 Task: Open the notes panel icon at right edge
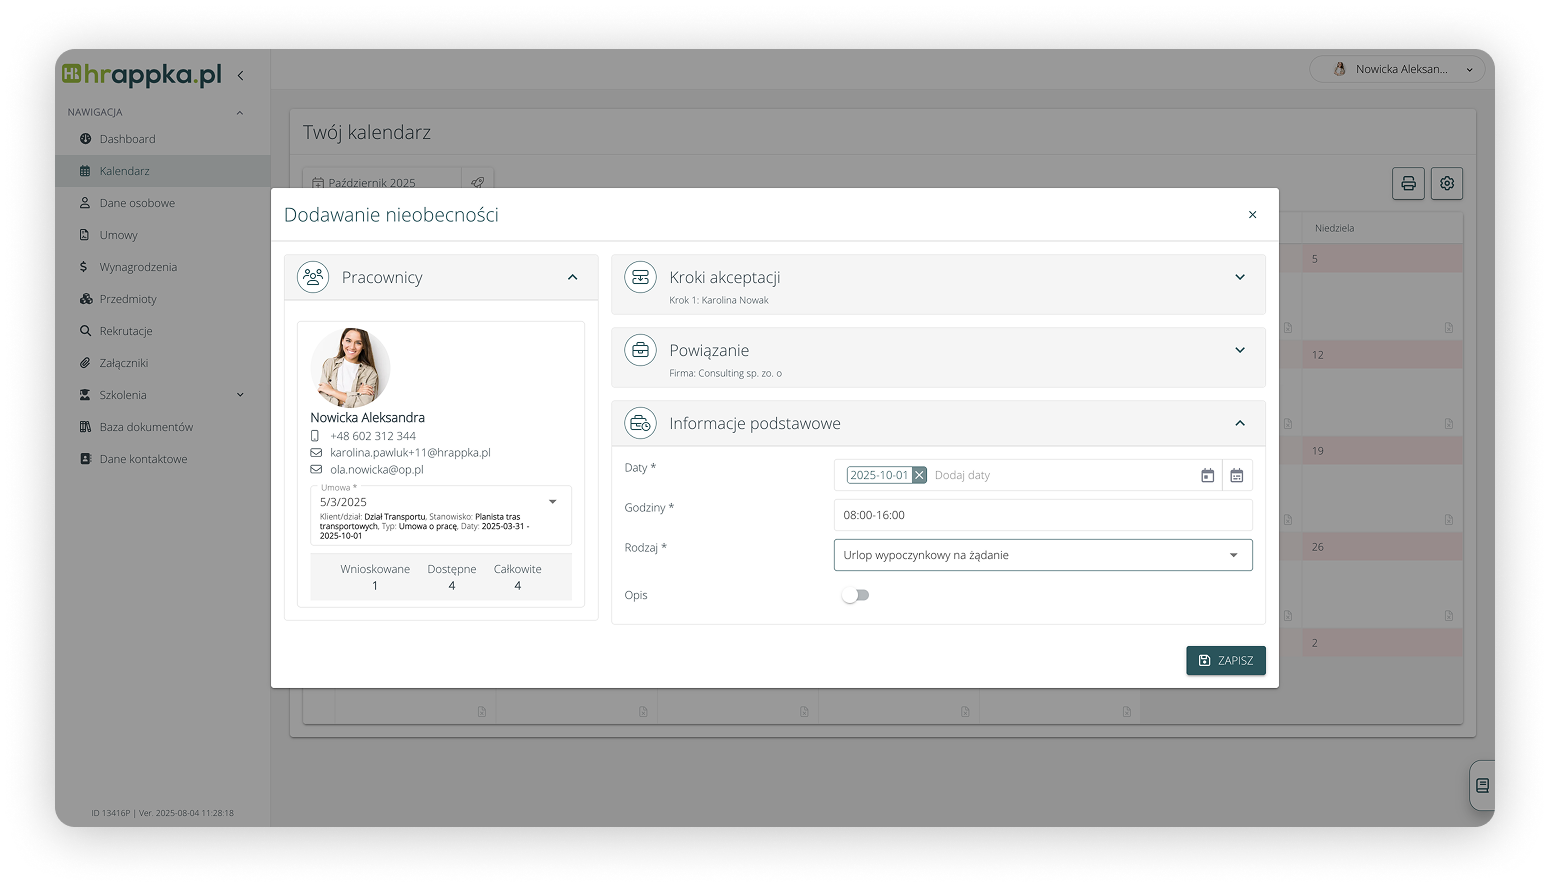(1482, 786)
